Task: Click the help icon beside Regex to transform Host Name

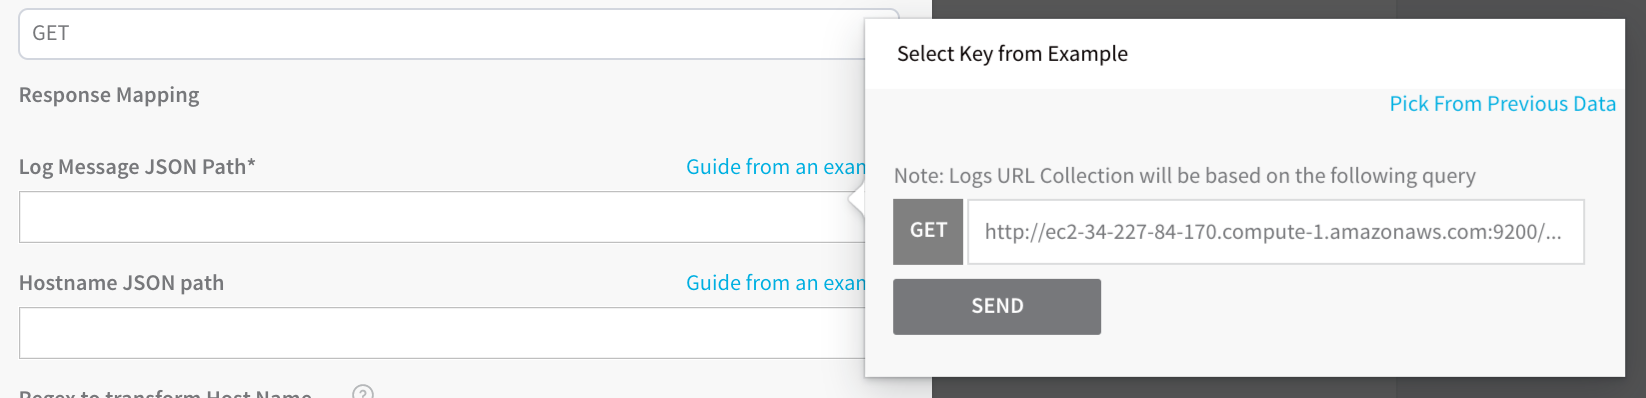Action: pyautogui.click(x=363, y=393)
